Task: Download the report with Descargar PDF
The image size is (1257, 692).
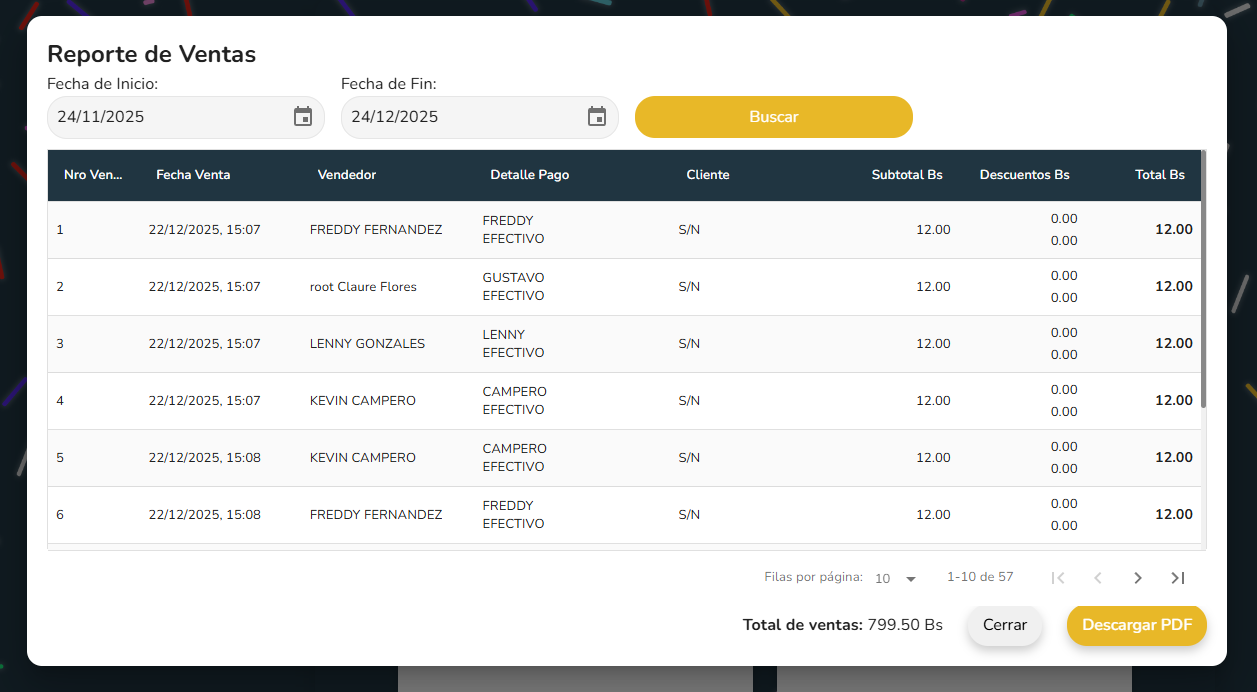Action: (1136, 625)
